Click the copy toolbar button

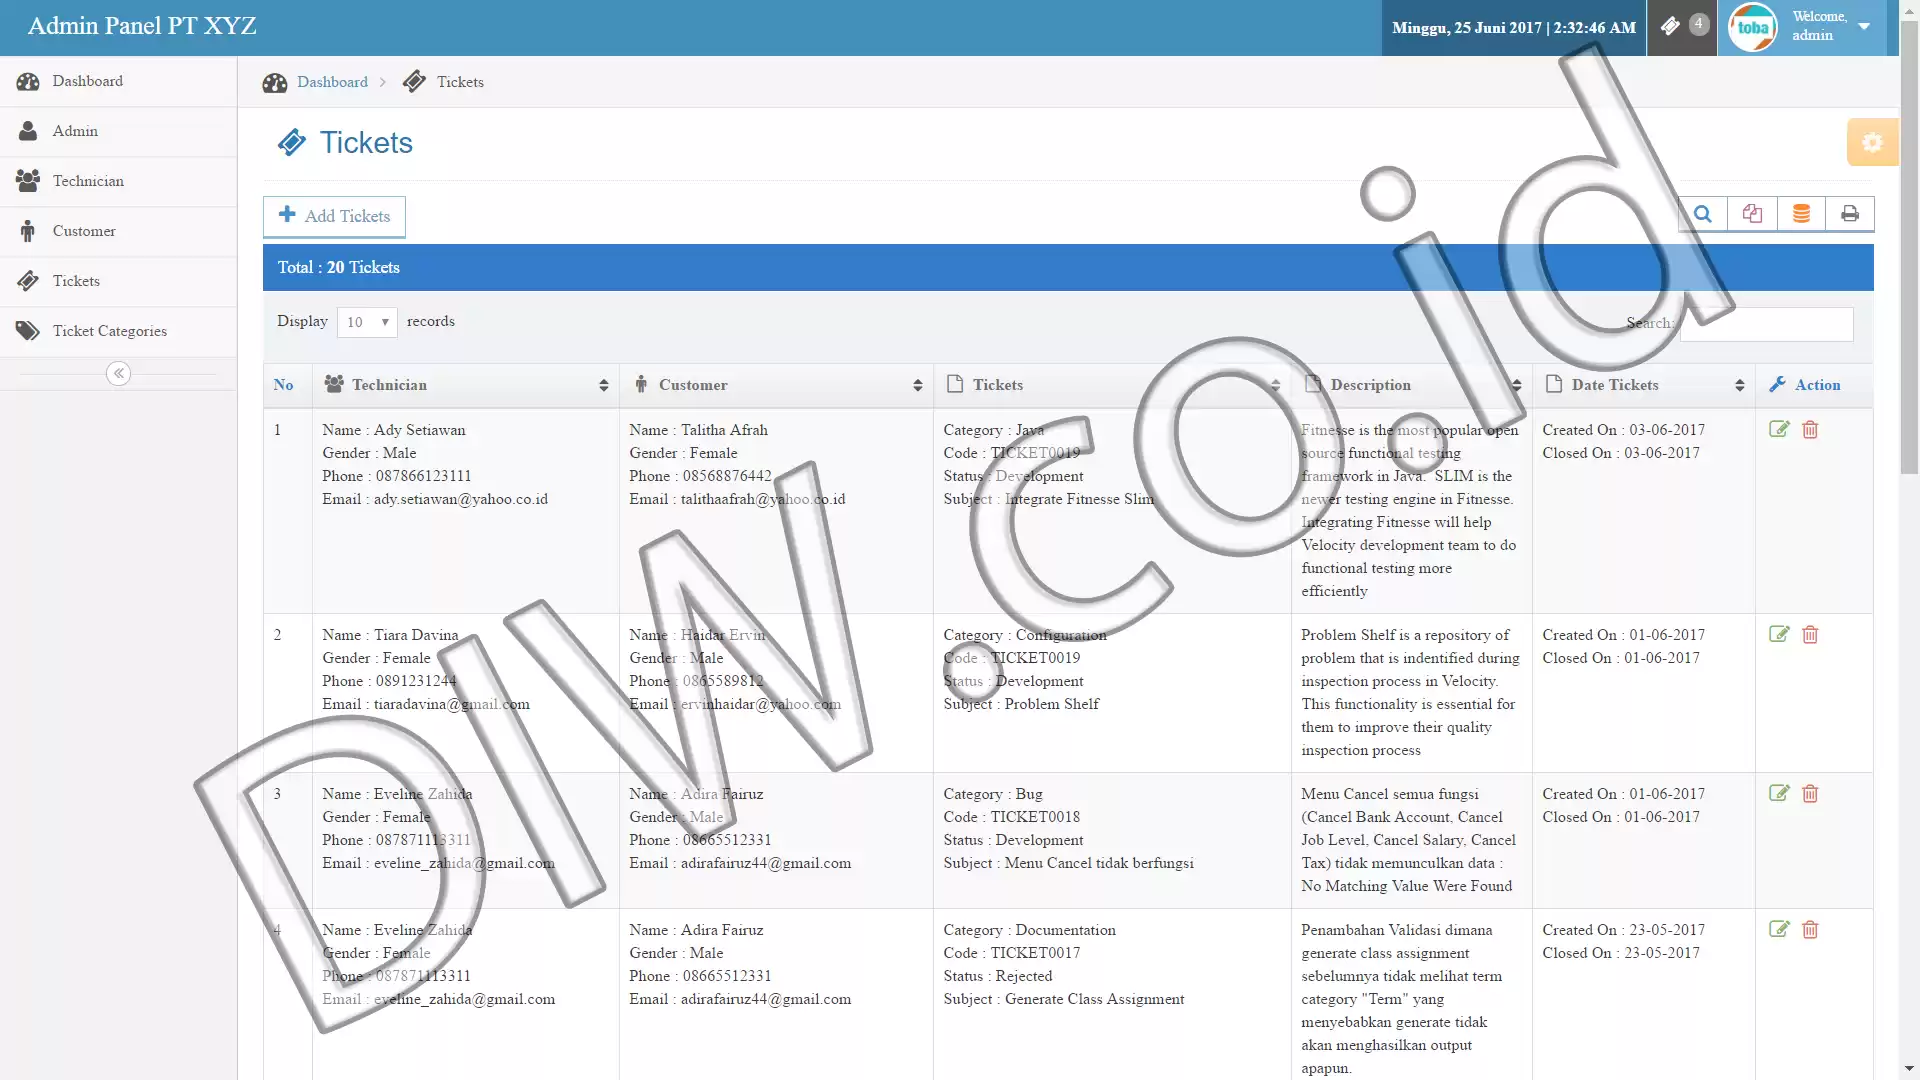coord(1752,214)
